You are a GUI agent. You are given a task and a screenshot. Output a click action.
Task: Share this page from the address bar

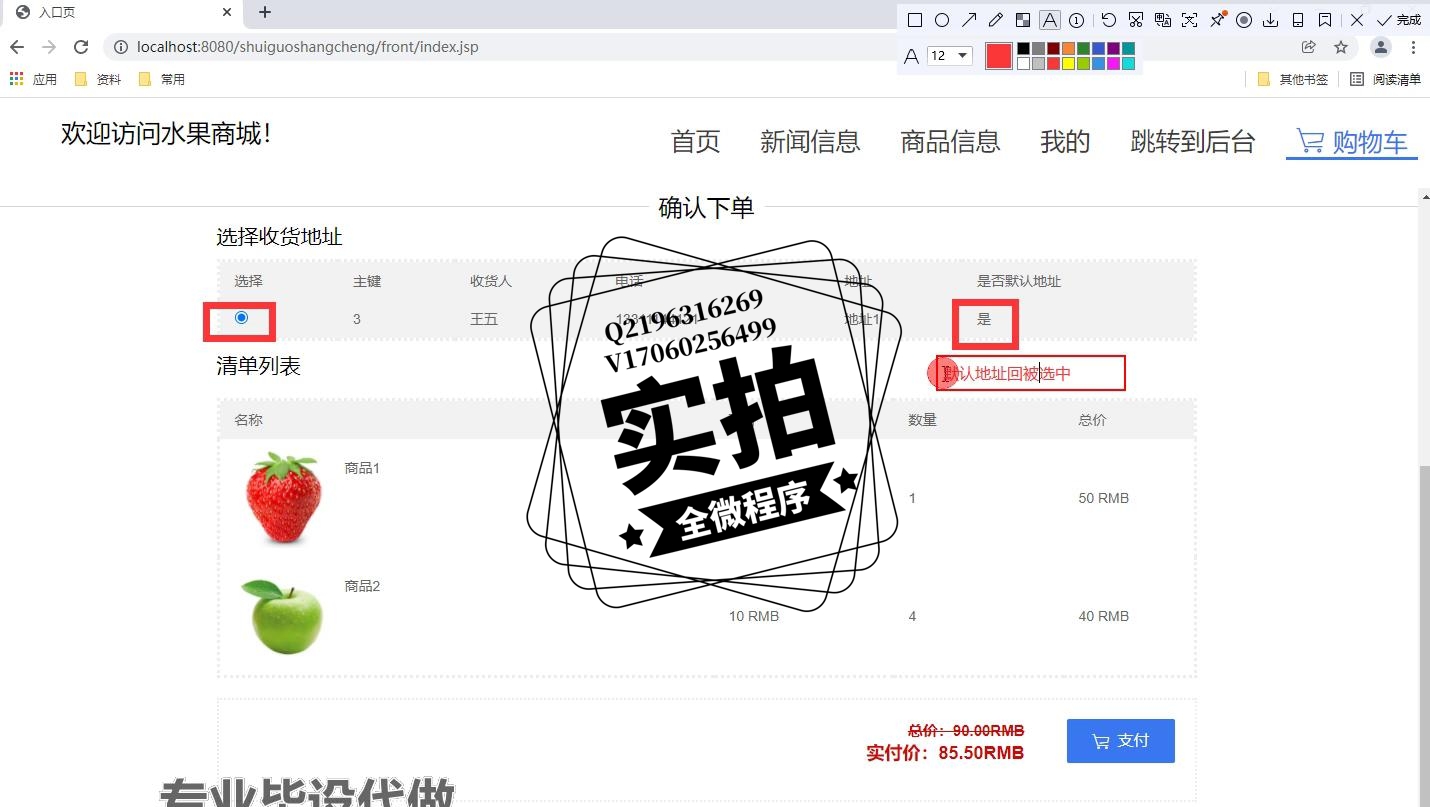click(1308, 47)
